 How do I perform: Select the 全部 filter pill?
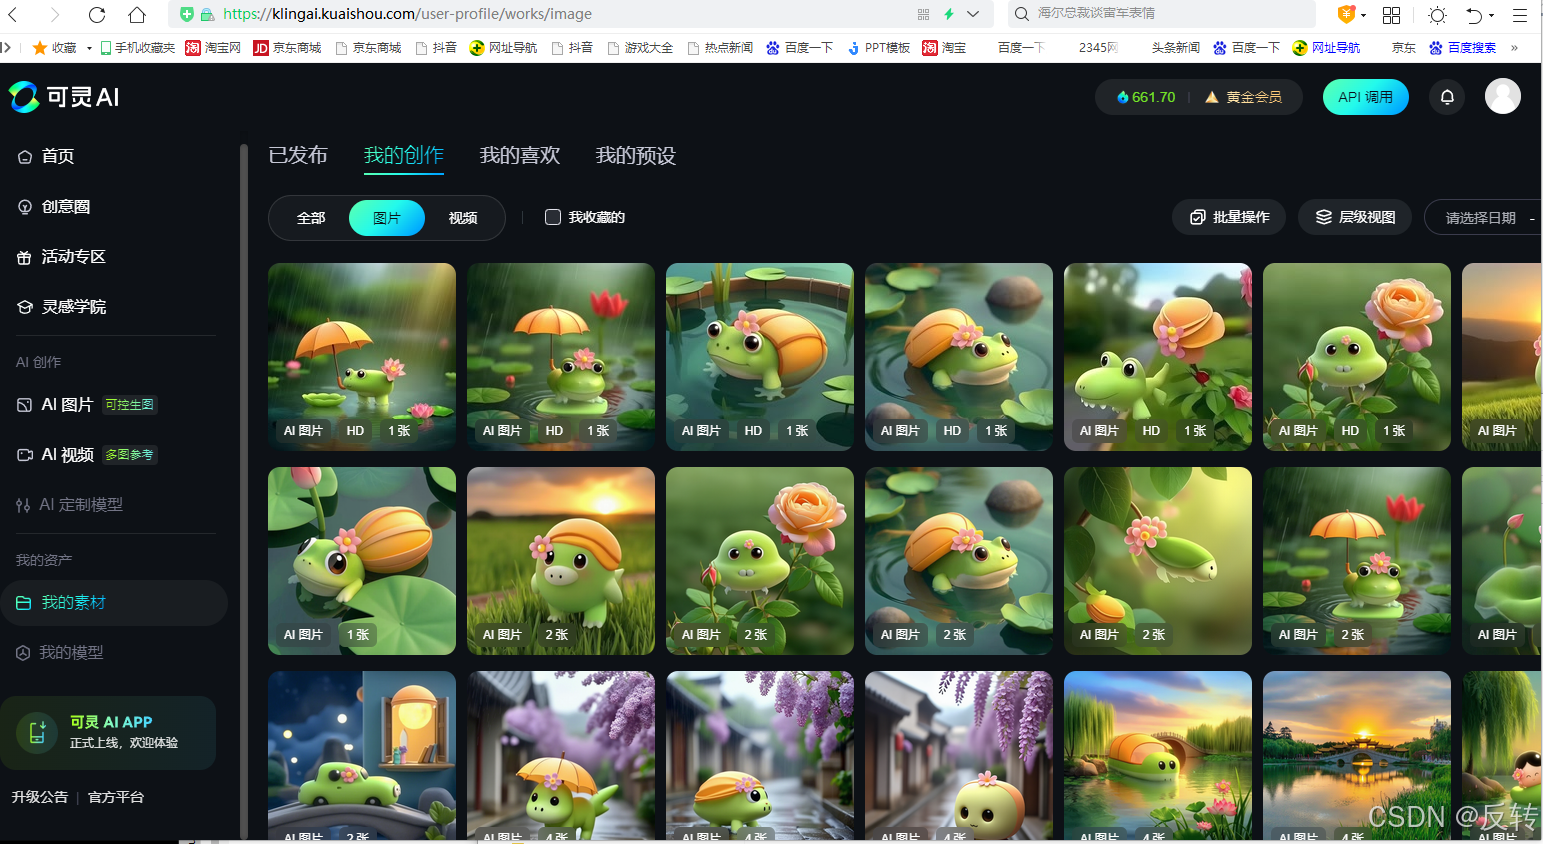tap(311, 218)
